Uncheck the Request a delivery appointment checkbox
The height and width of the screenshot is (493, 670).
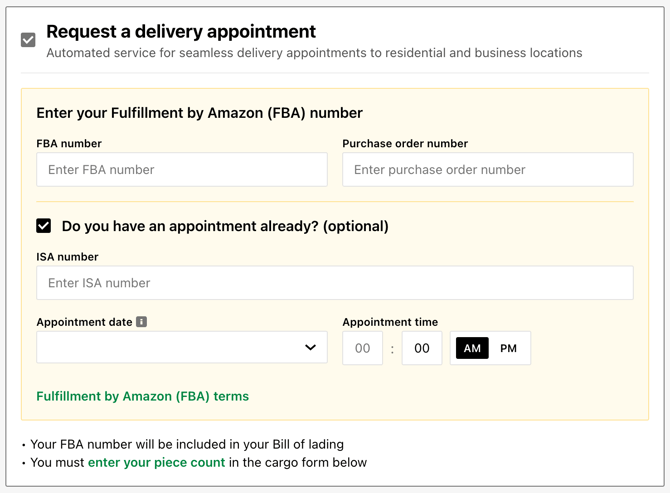[x=28, y=40]
